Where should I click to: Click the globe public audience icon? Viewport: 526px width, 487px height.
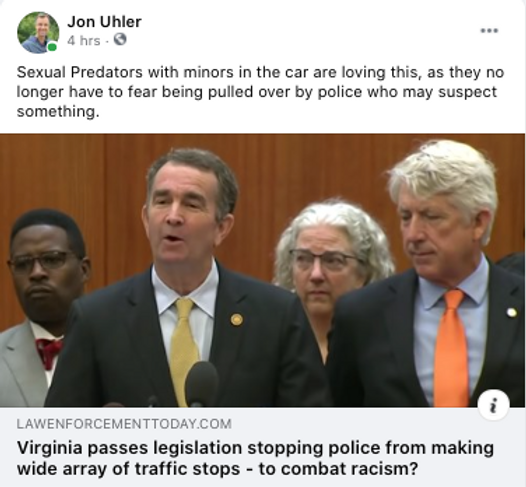coord(120,40)
